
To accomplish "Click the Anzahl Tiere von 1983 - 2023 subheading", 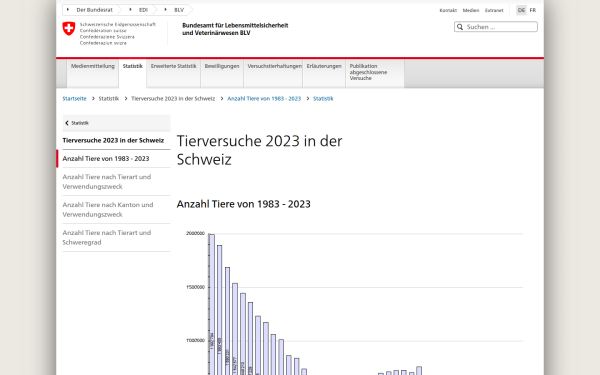I will [x=243, y=204].
